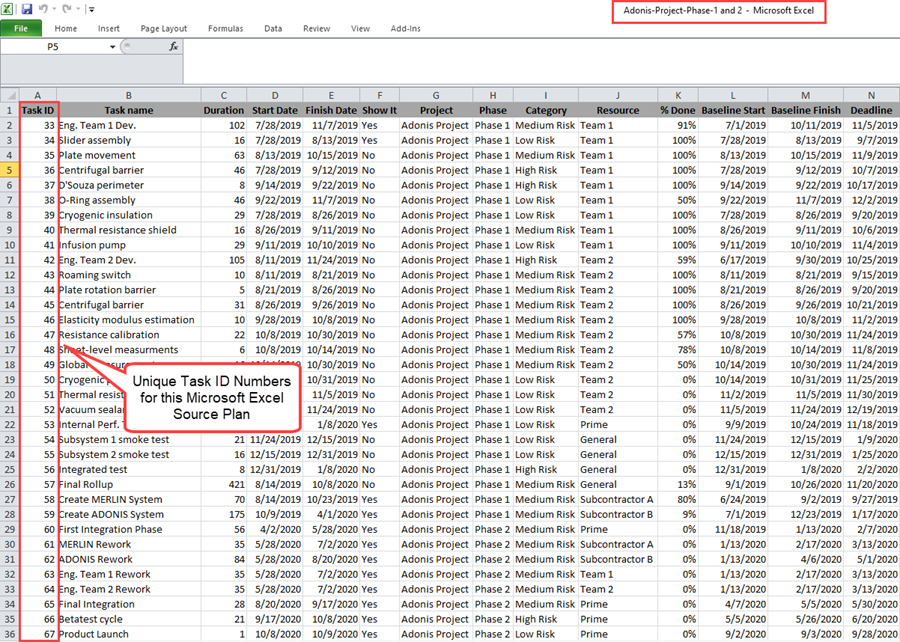The image size is (900, 642).
Task: Click the Undo icon
Action: [44, 9]
